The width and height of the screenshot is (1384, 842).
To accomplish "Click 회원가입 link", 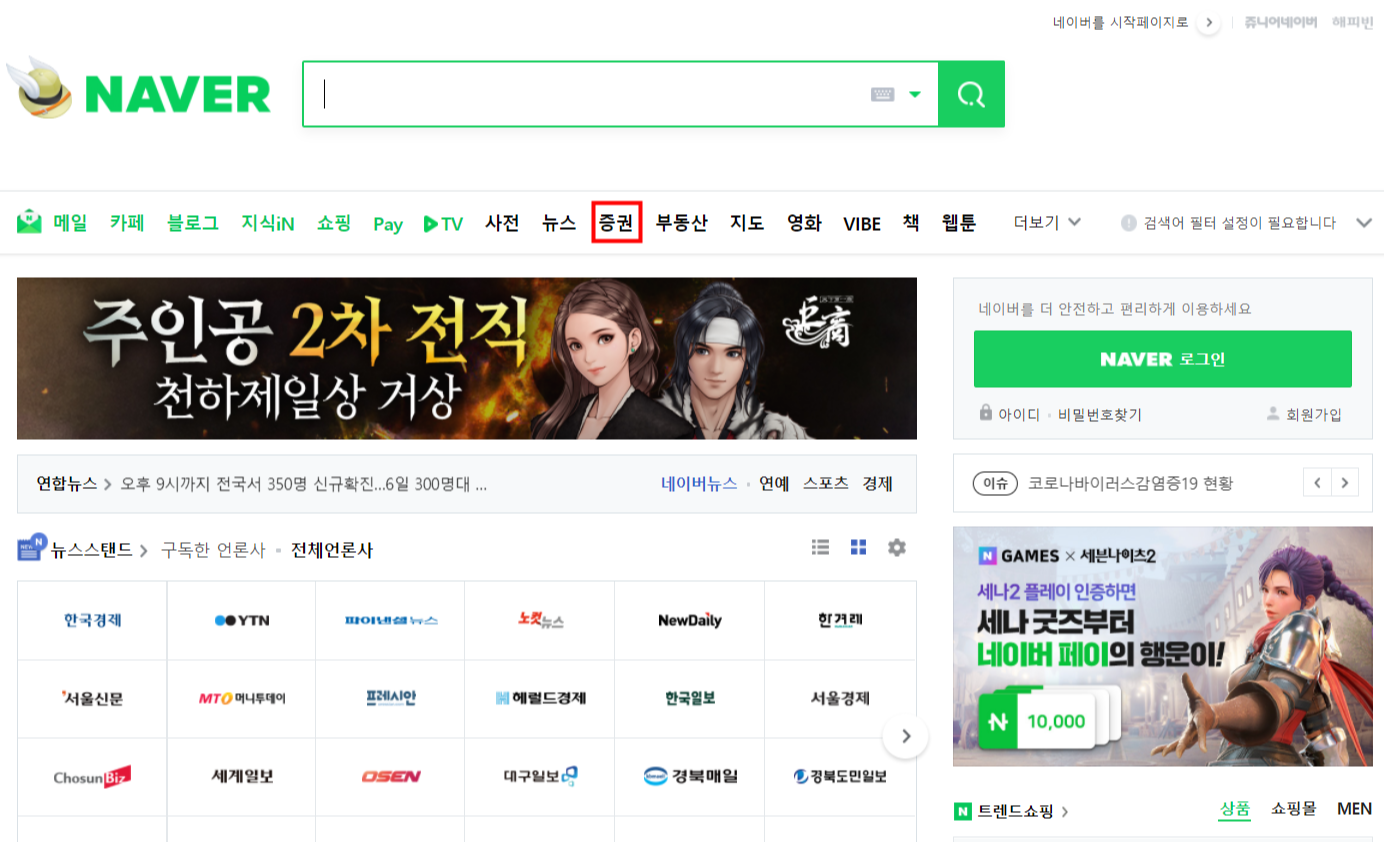I will [x=1304, y=414].
